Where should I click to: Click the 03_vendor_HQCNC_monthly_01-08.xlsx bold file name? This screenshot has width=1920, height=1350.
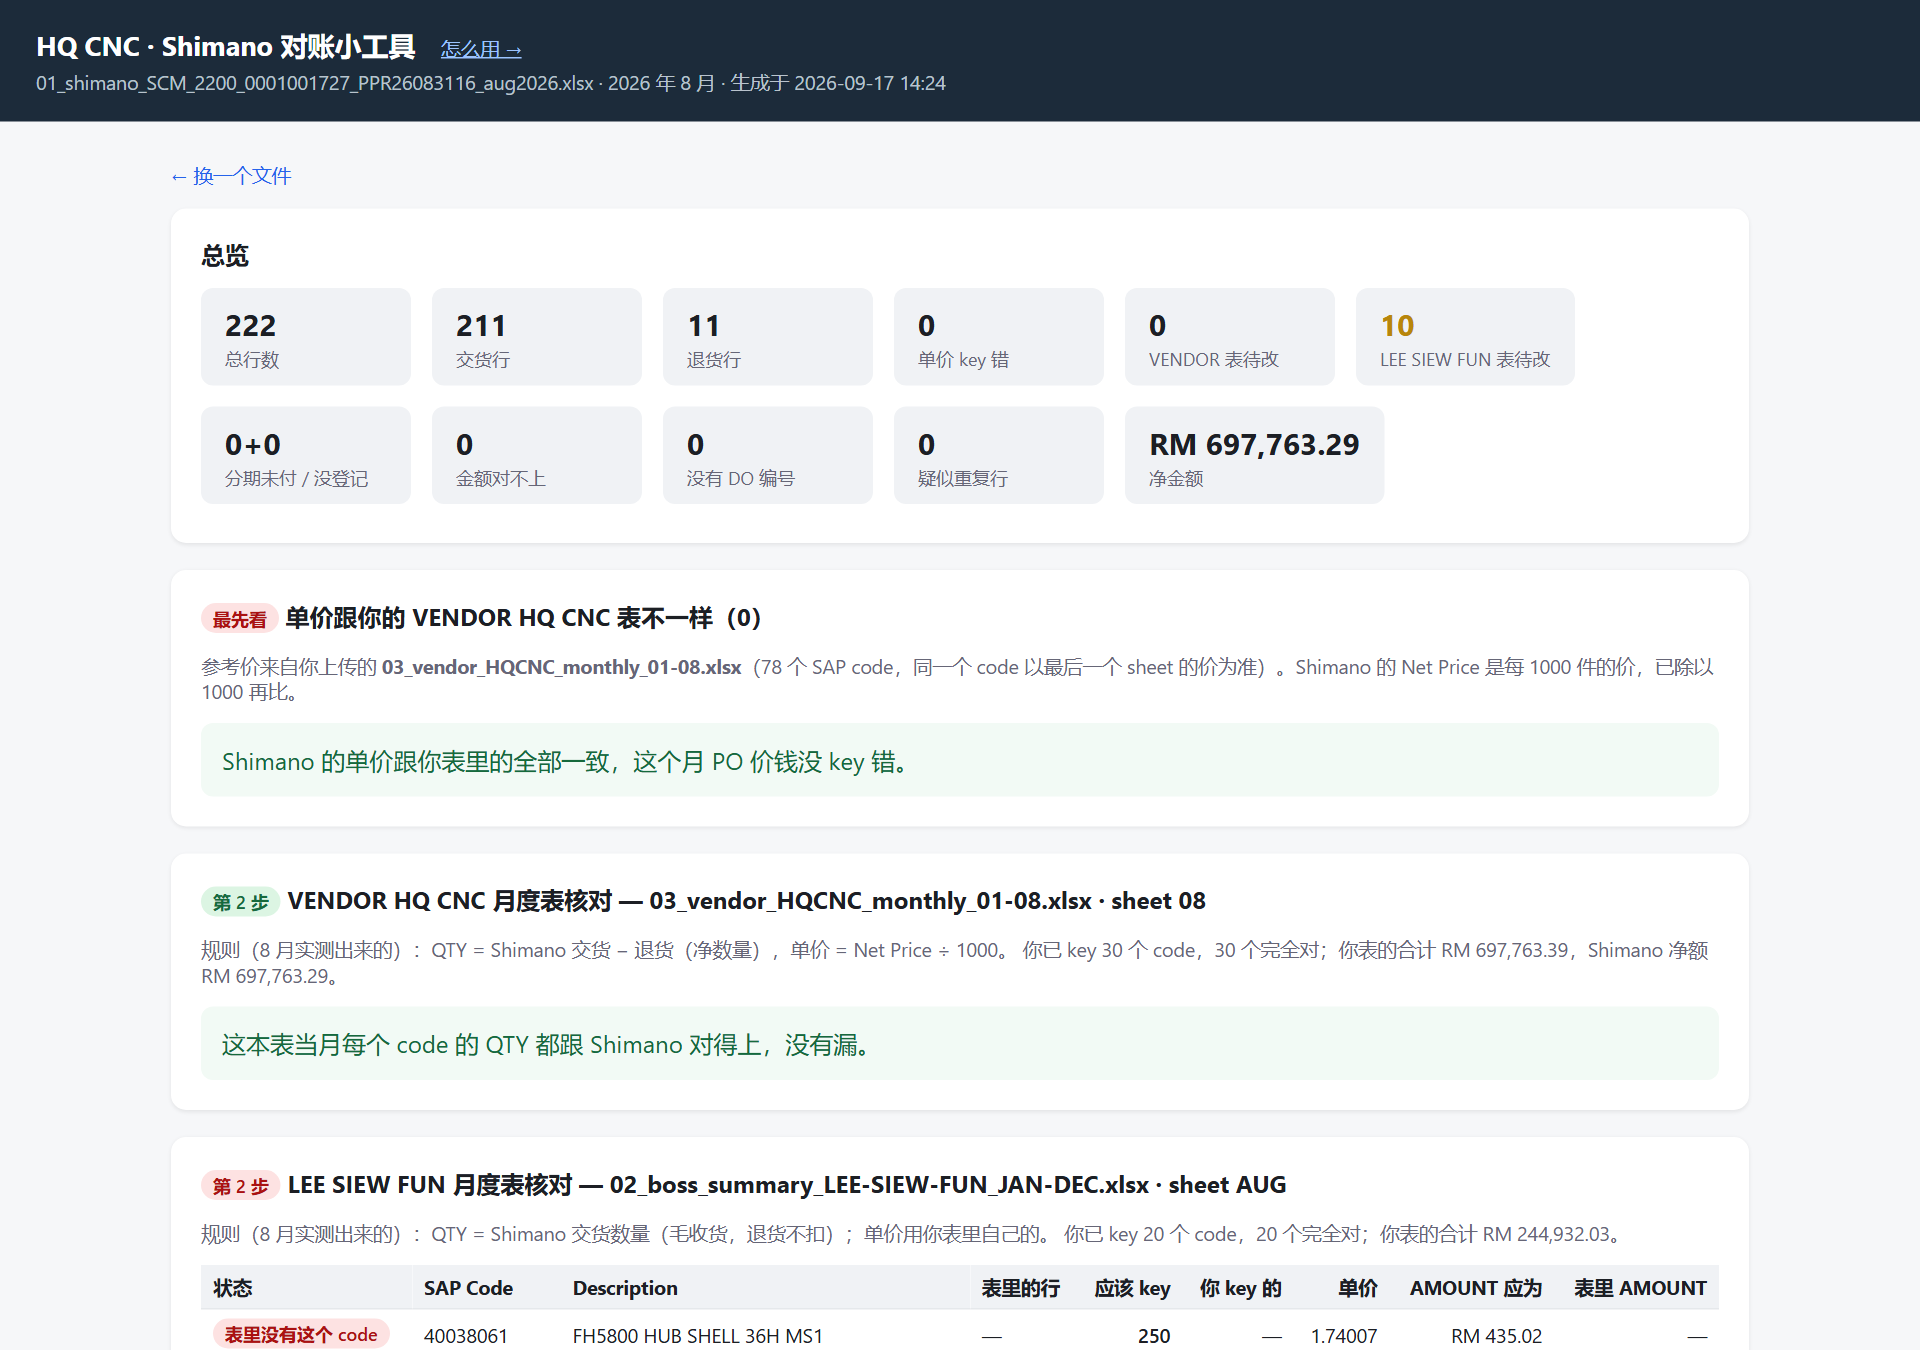pos(562,667)
